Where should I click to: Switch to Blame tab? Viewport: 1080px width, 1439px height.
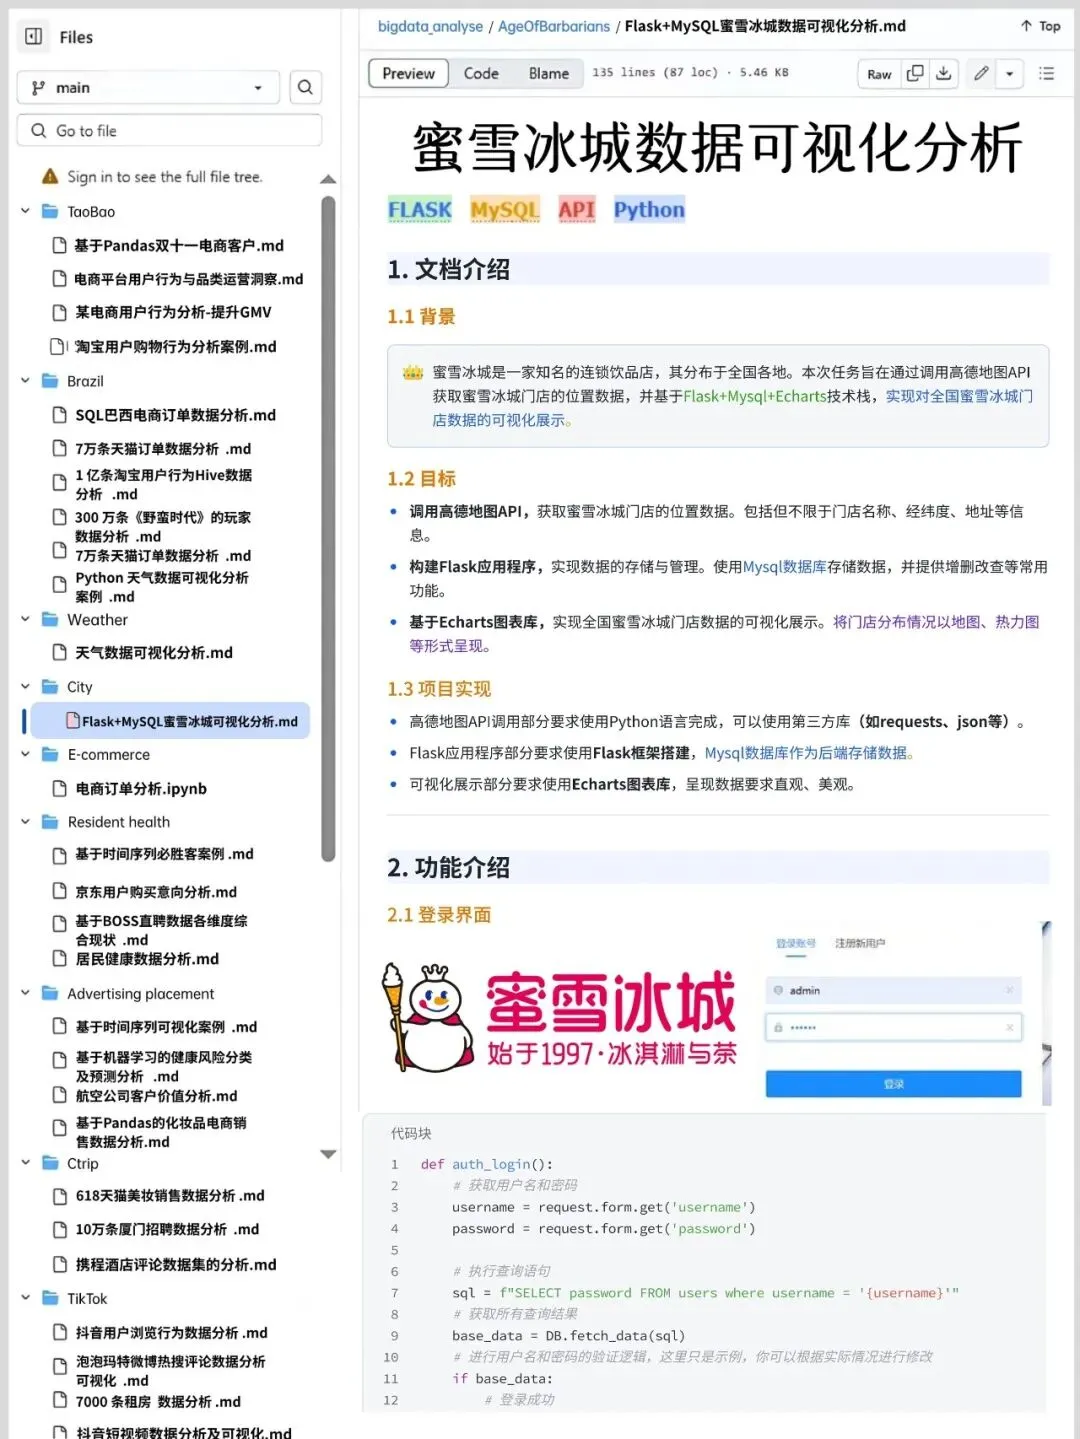549,74
